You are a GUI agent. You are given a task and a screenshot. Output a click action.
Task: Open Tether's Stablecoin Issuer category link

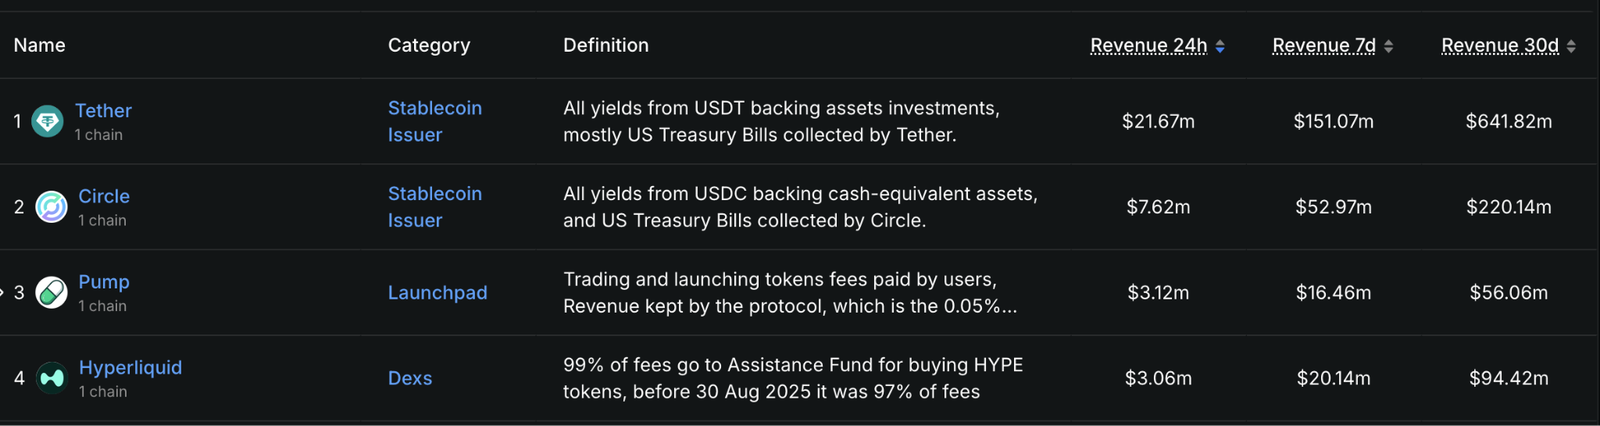pyautogui.click(x=434, y=121)
